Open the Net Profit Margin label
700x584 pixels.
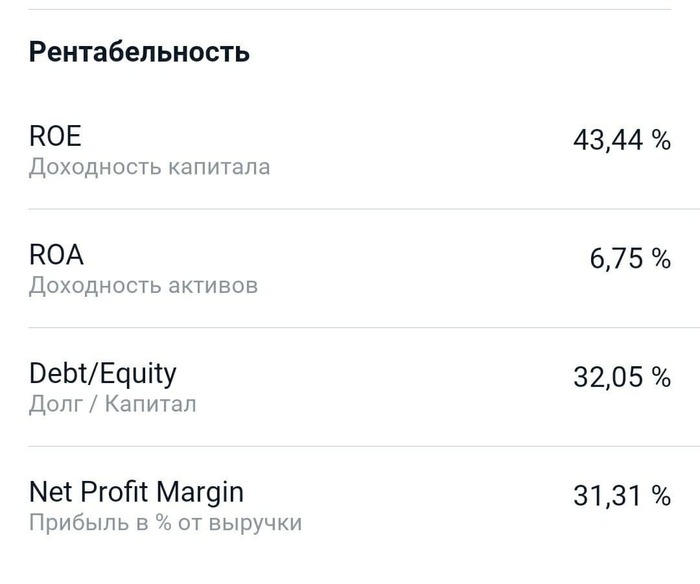136,492
